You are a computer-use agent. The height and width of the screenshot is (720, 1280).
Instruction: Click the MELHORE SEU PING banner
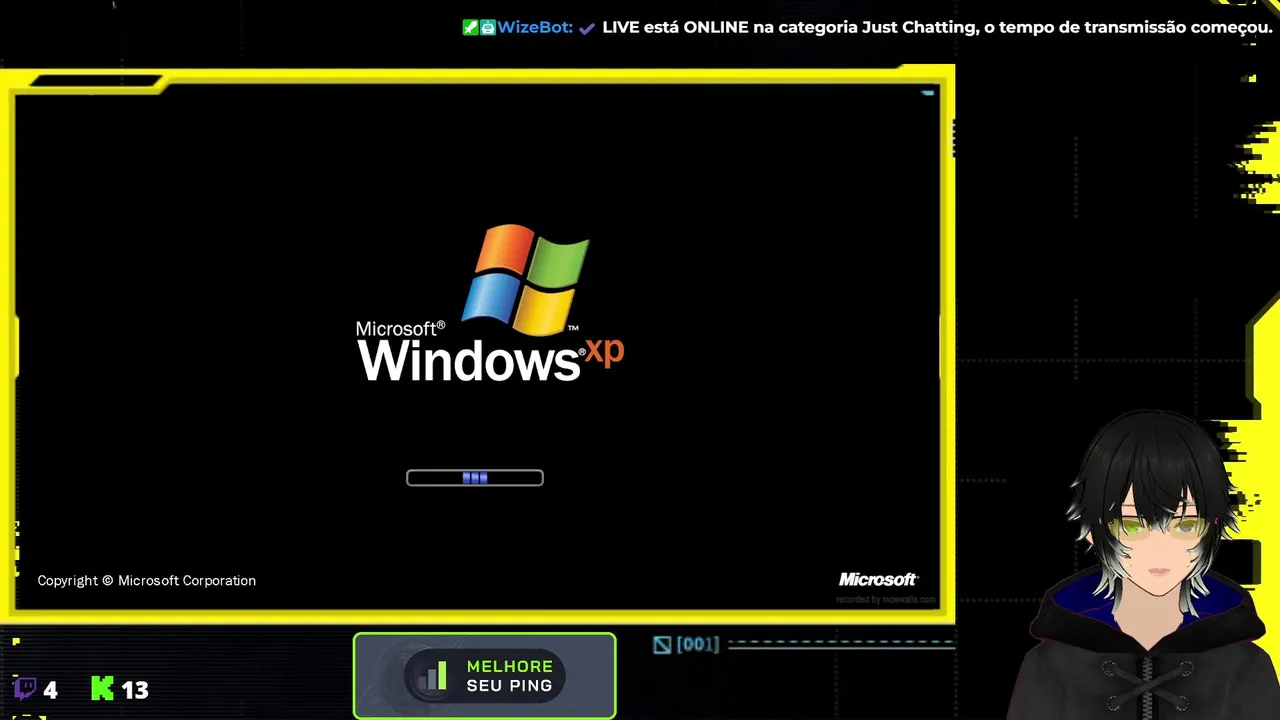click(x=485, y=676)
